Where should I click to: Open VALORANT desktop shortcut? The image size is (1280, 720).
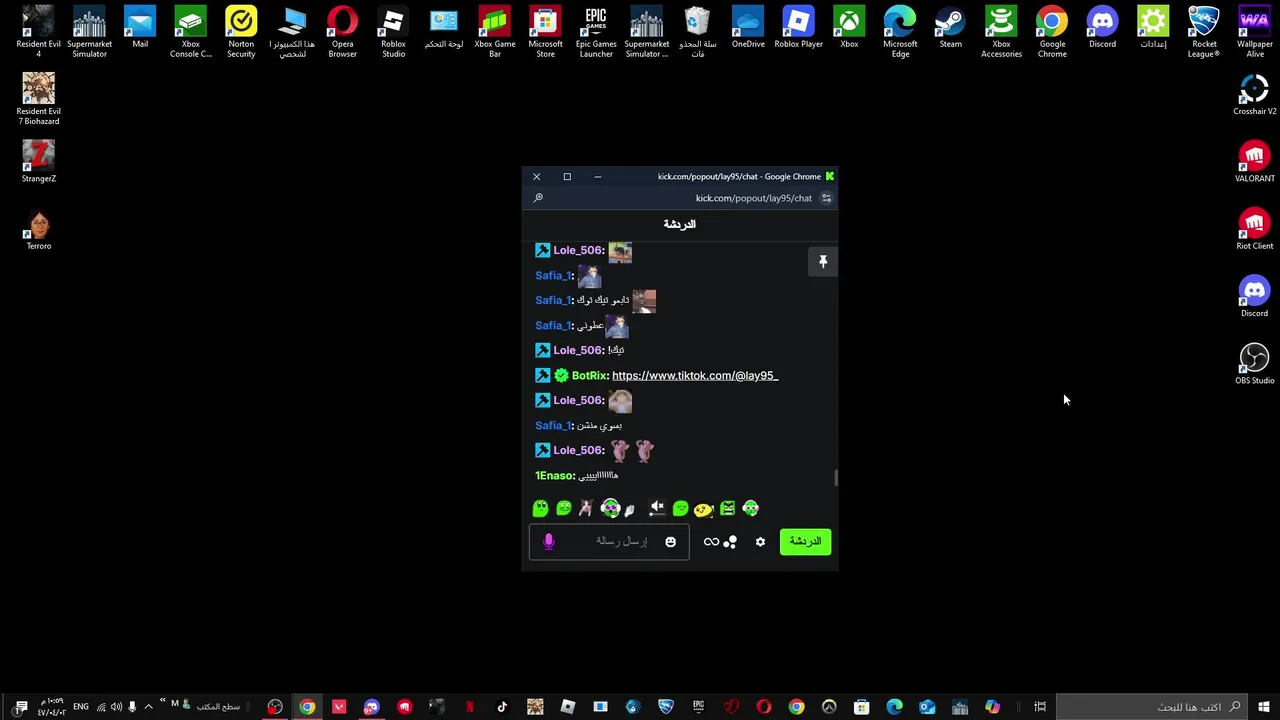click(x=1254, y=162)
